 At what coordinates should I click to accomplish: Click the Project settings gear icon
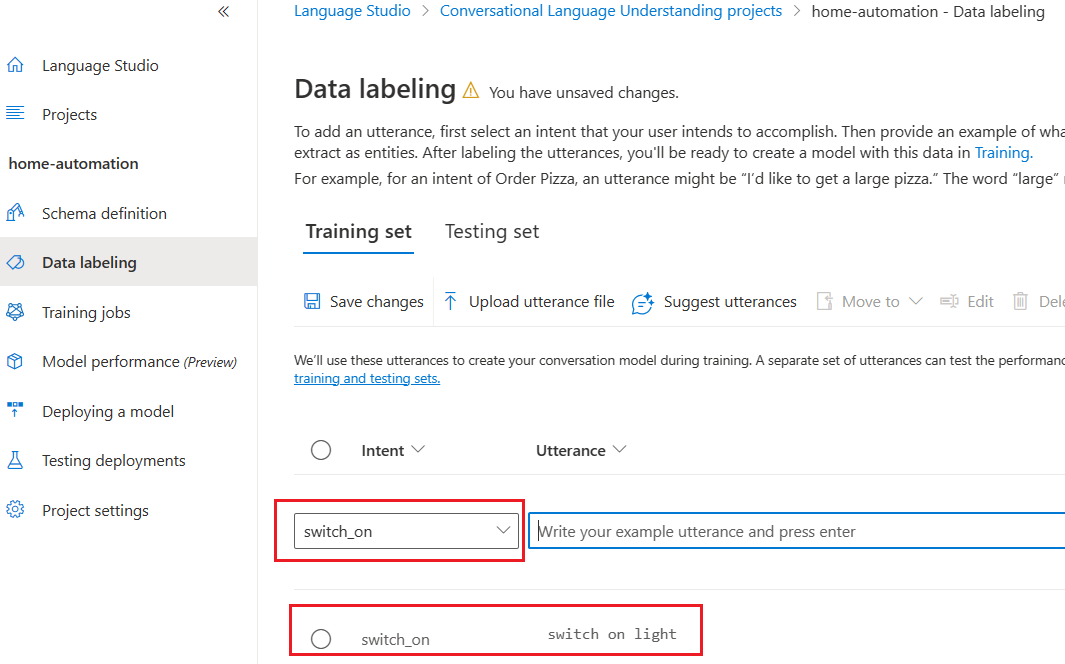click(15, 509)
